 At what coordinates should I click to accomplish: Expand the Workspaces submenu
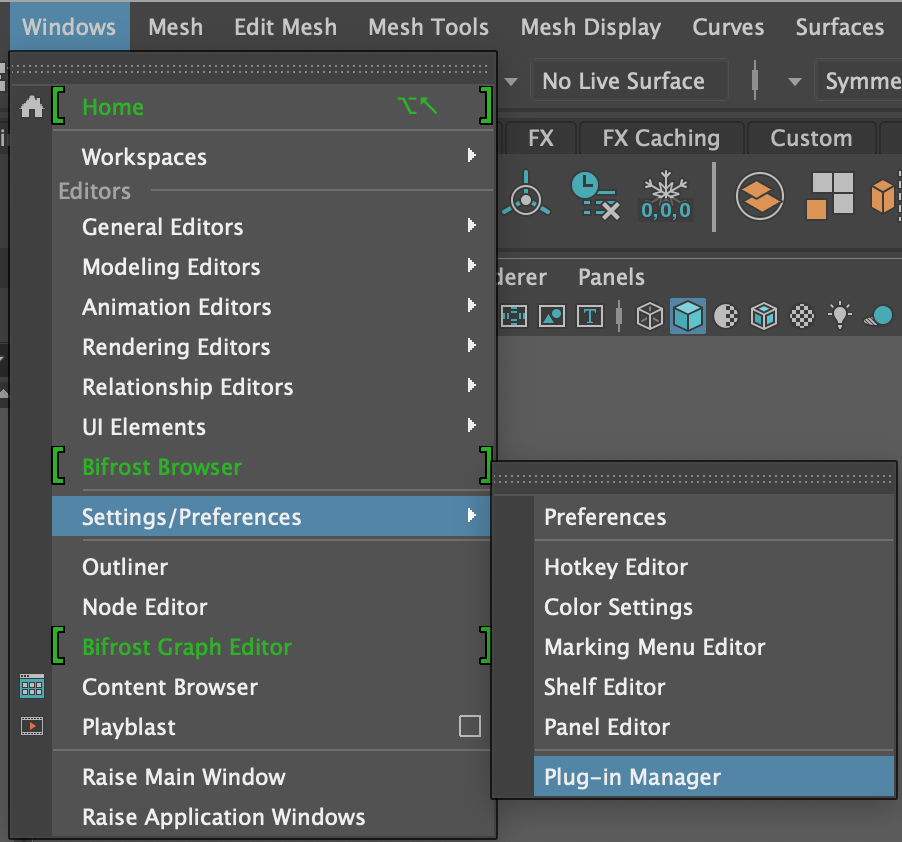471,155
